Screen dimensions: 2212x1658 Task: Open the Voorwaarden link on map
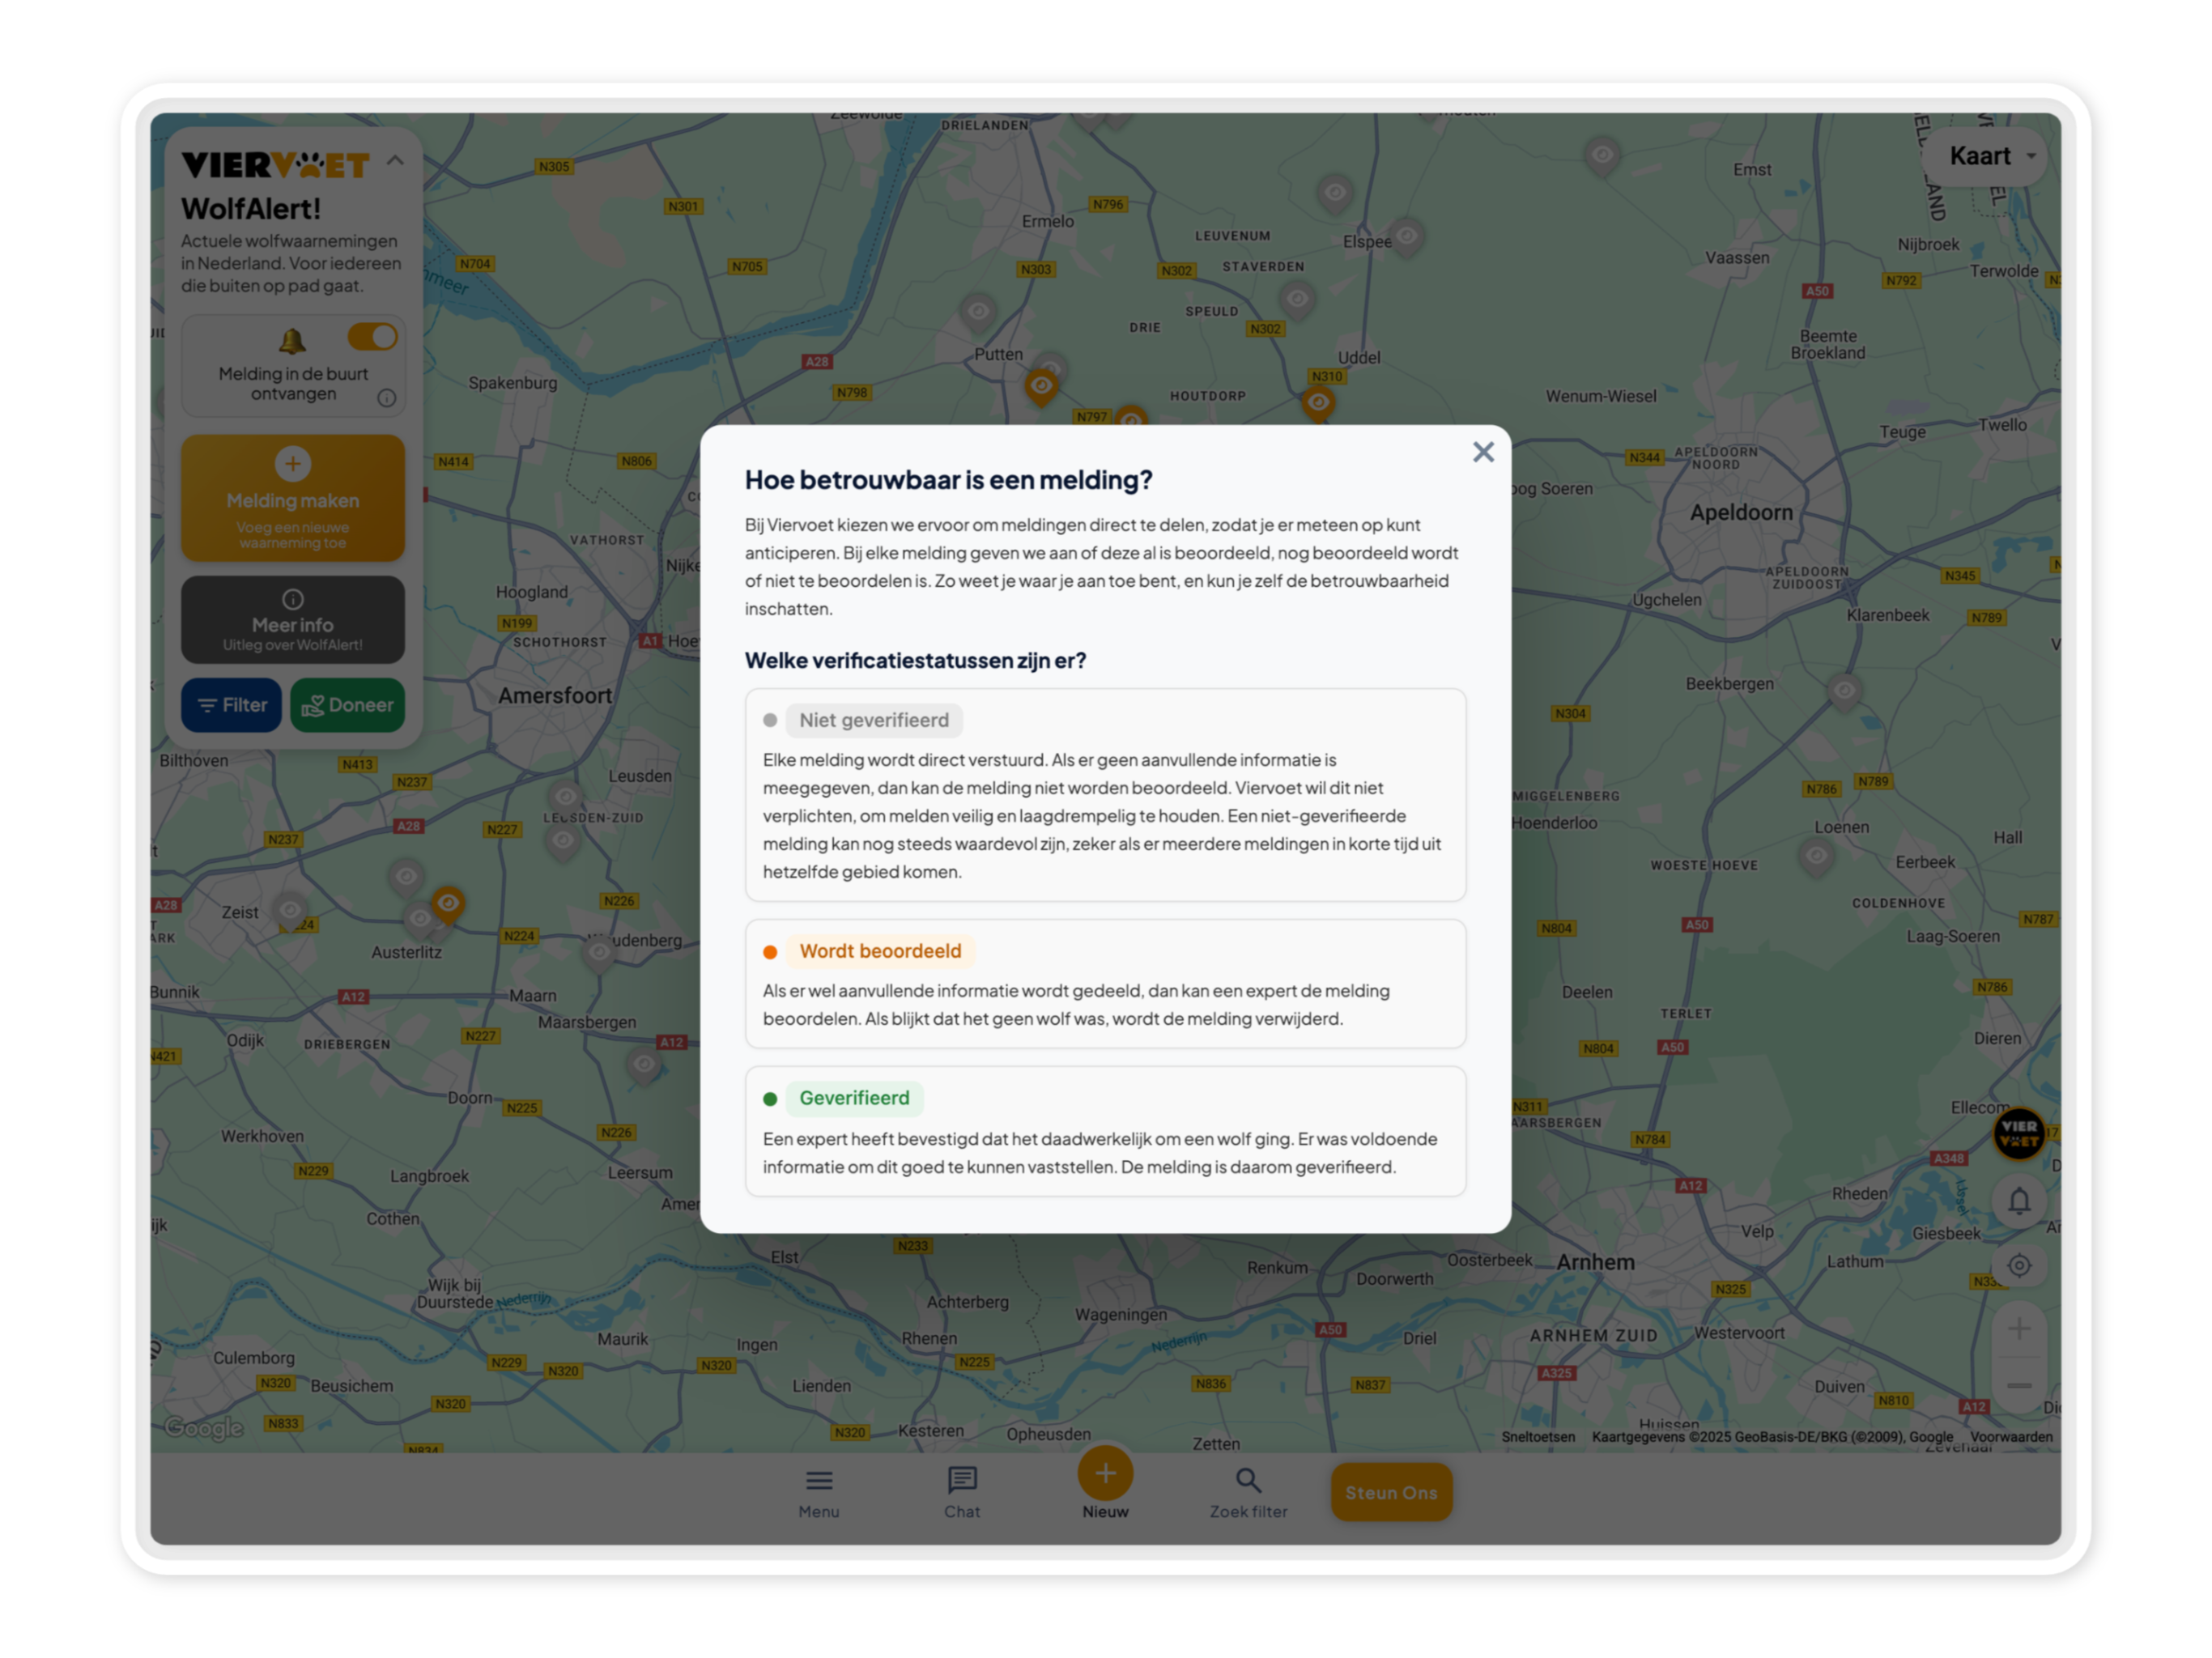click(2011, 1437)
